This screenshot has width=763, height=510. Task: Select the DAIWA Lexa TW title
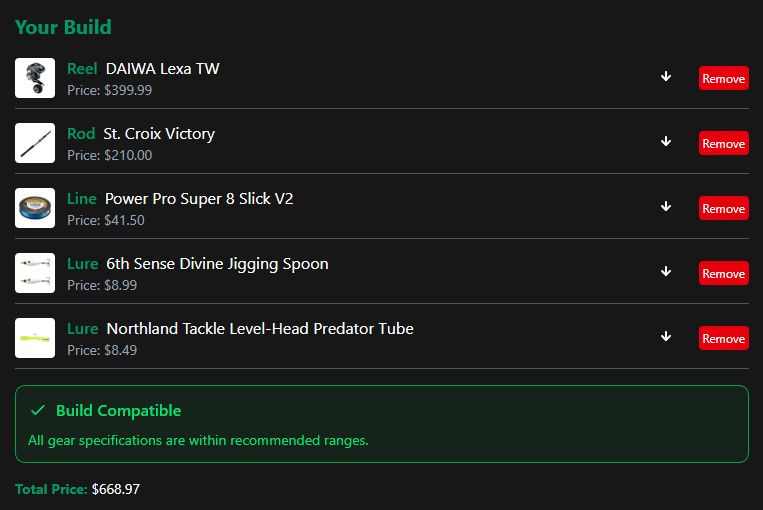[162, 69]
